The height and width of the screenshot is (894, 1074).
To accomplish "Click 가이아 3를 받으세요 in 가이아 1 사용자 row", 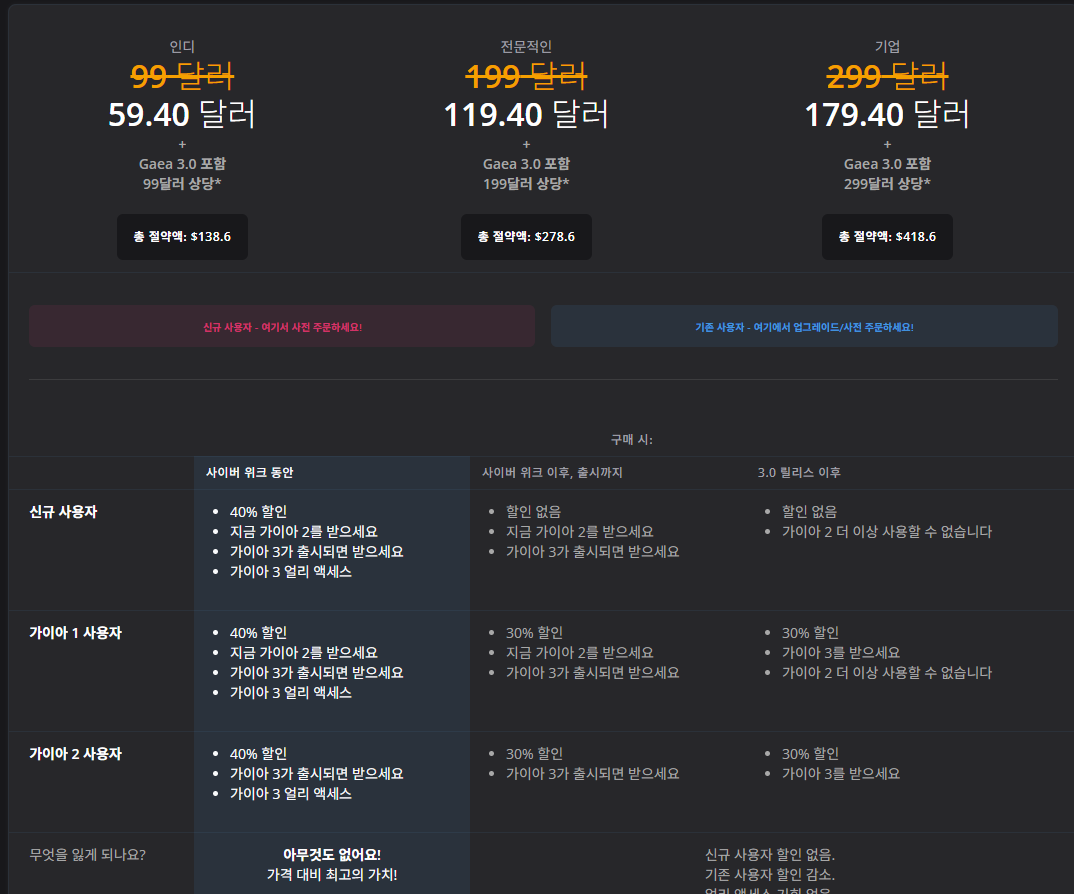I will click(841, 652).
